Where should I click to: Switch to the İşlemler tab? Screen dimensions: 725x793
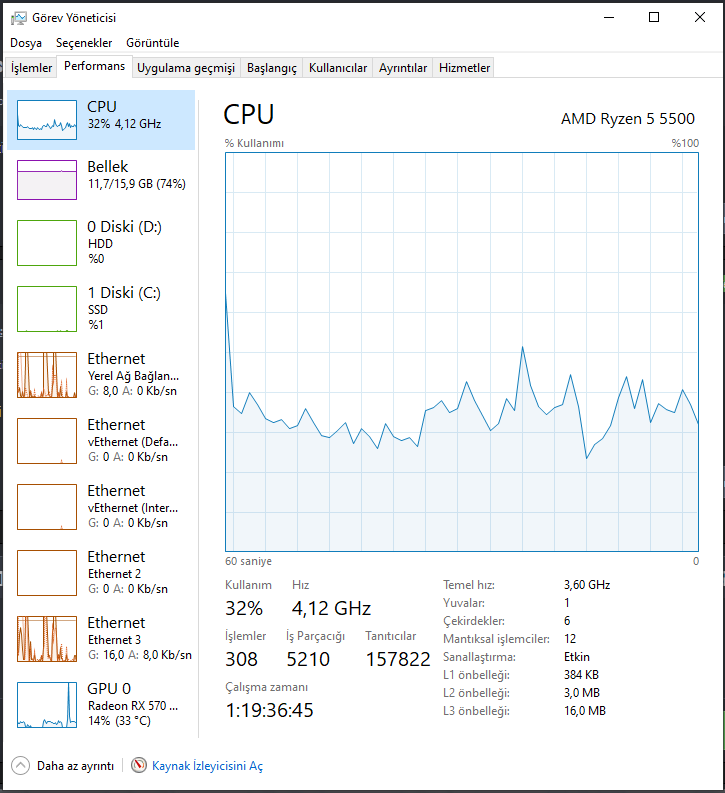click(x=31, y=68)
